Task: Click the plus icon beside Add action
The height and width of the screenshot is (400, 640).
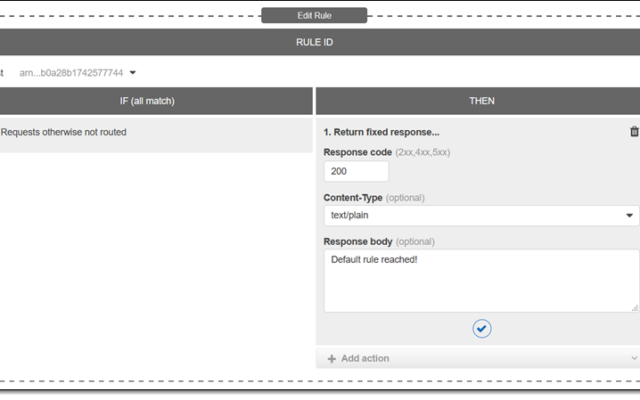Action: pyautogui.click(x=331, y=359)
